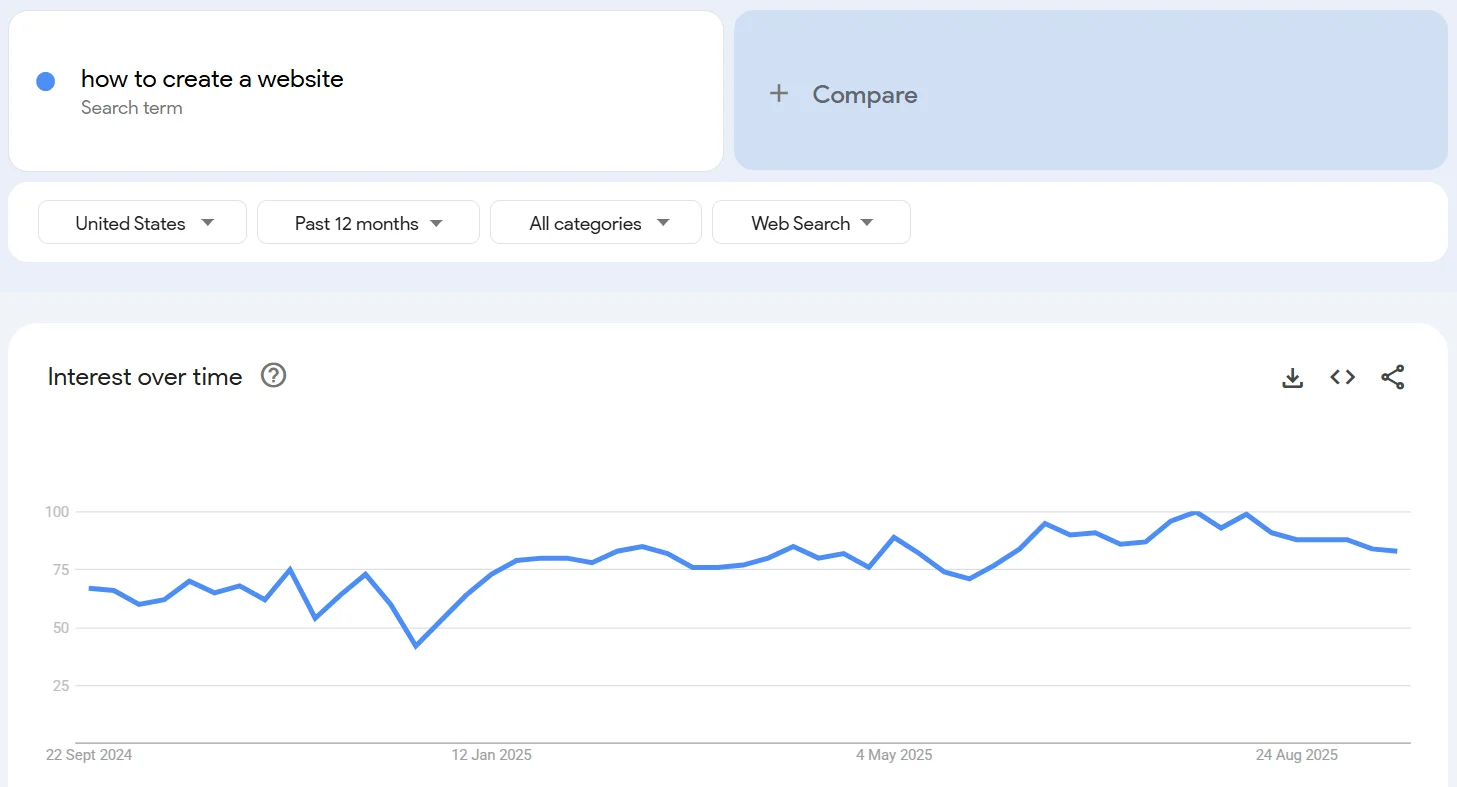Download the Interest over time data
1457x787 pixels.
[x=1293, y=377]
